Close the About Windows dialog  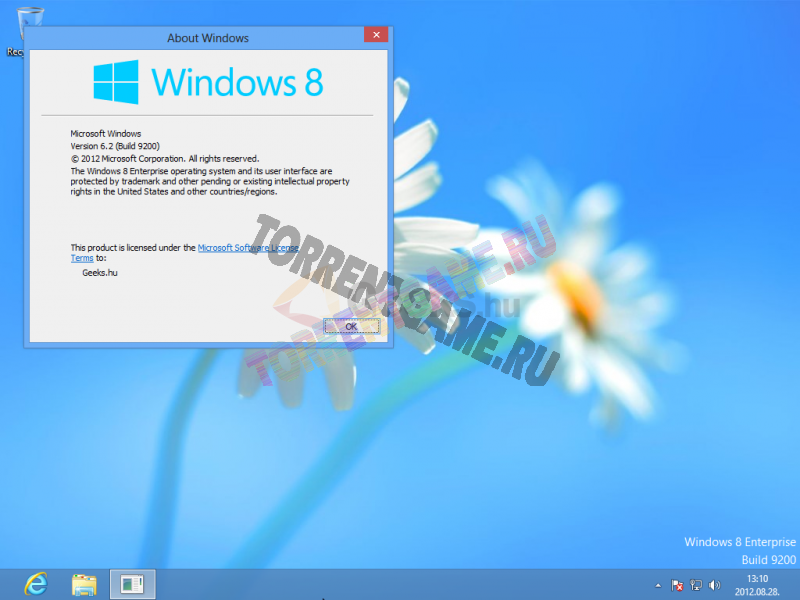pyautogui.click(x=376, y=35)
